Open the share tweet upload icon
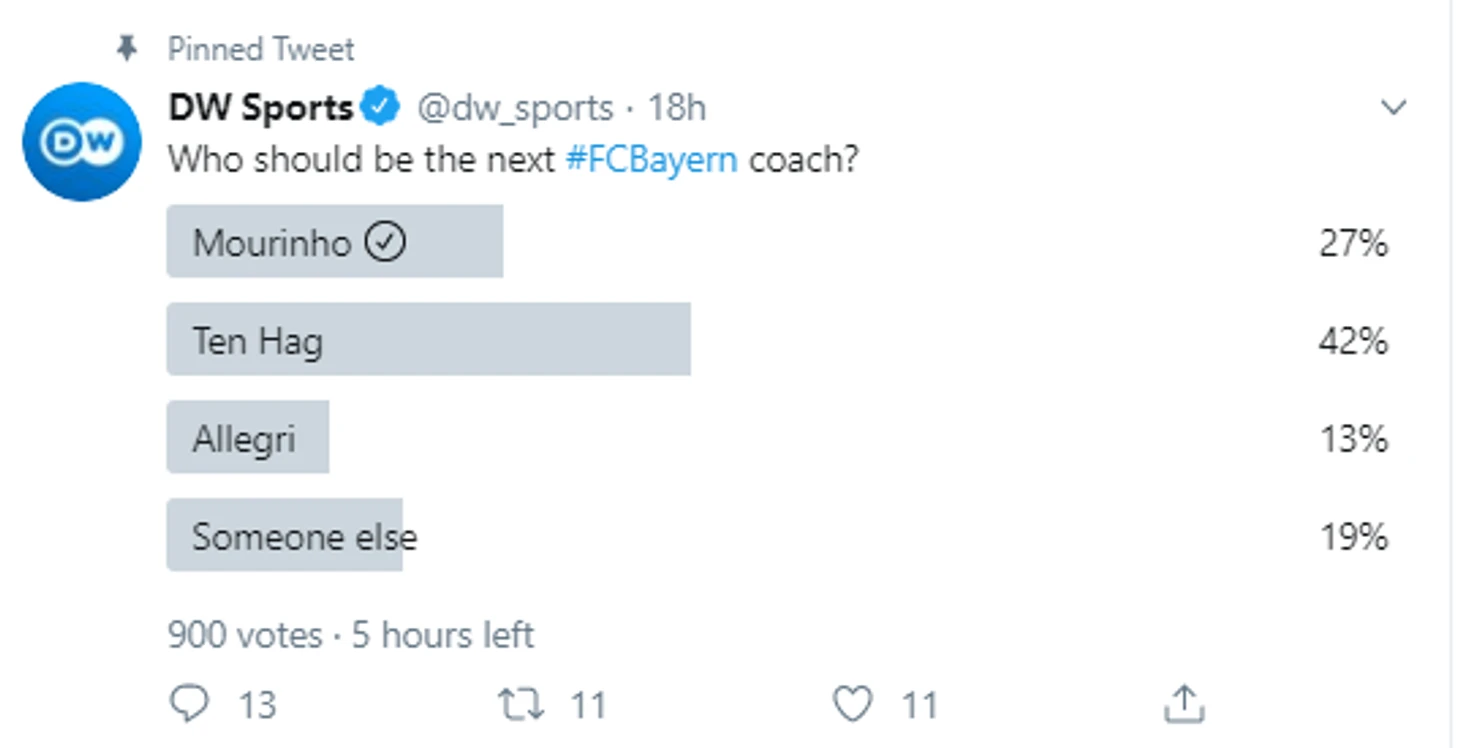This screenshot has height=748, width=1460. click(1184, 704)
